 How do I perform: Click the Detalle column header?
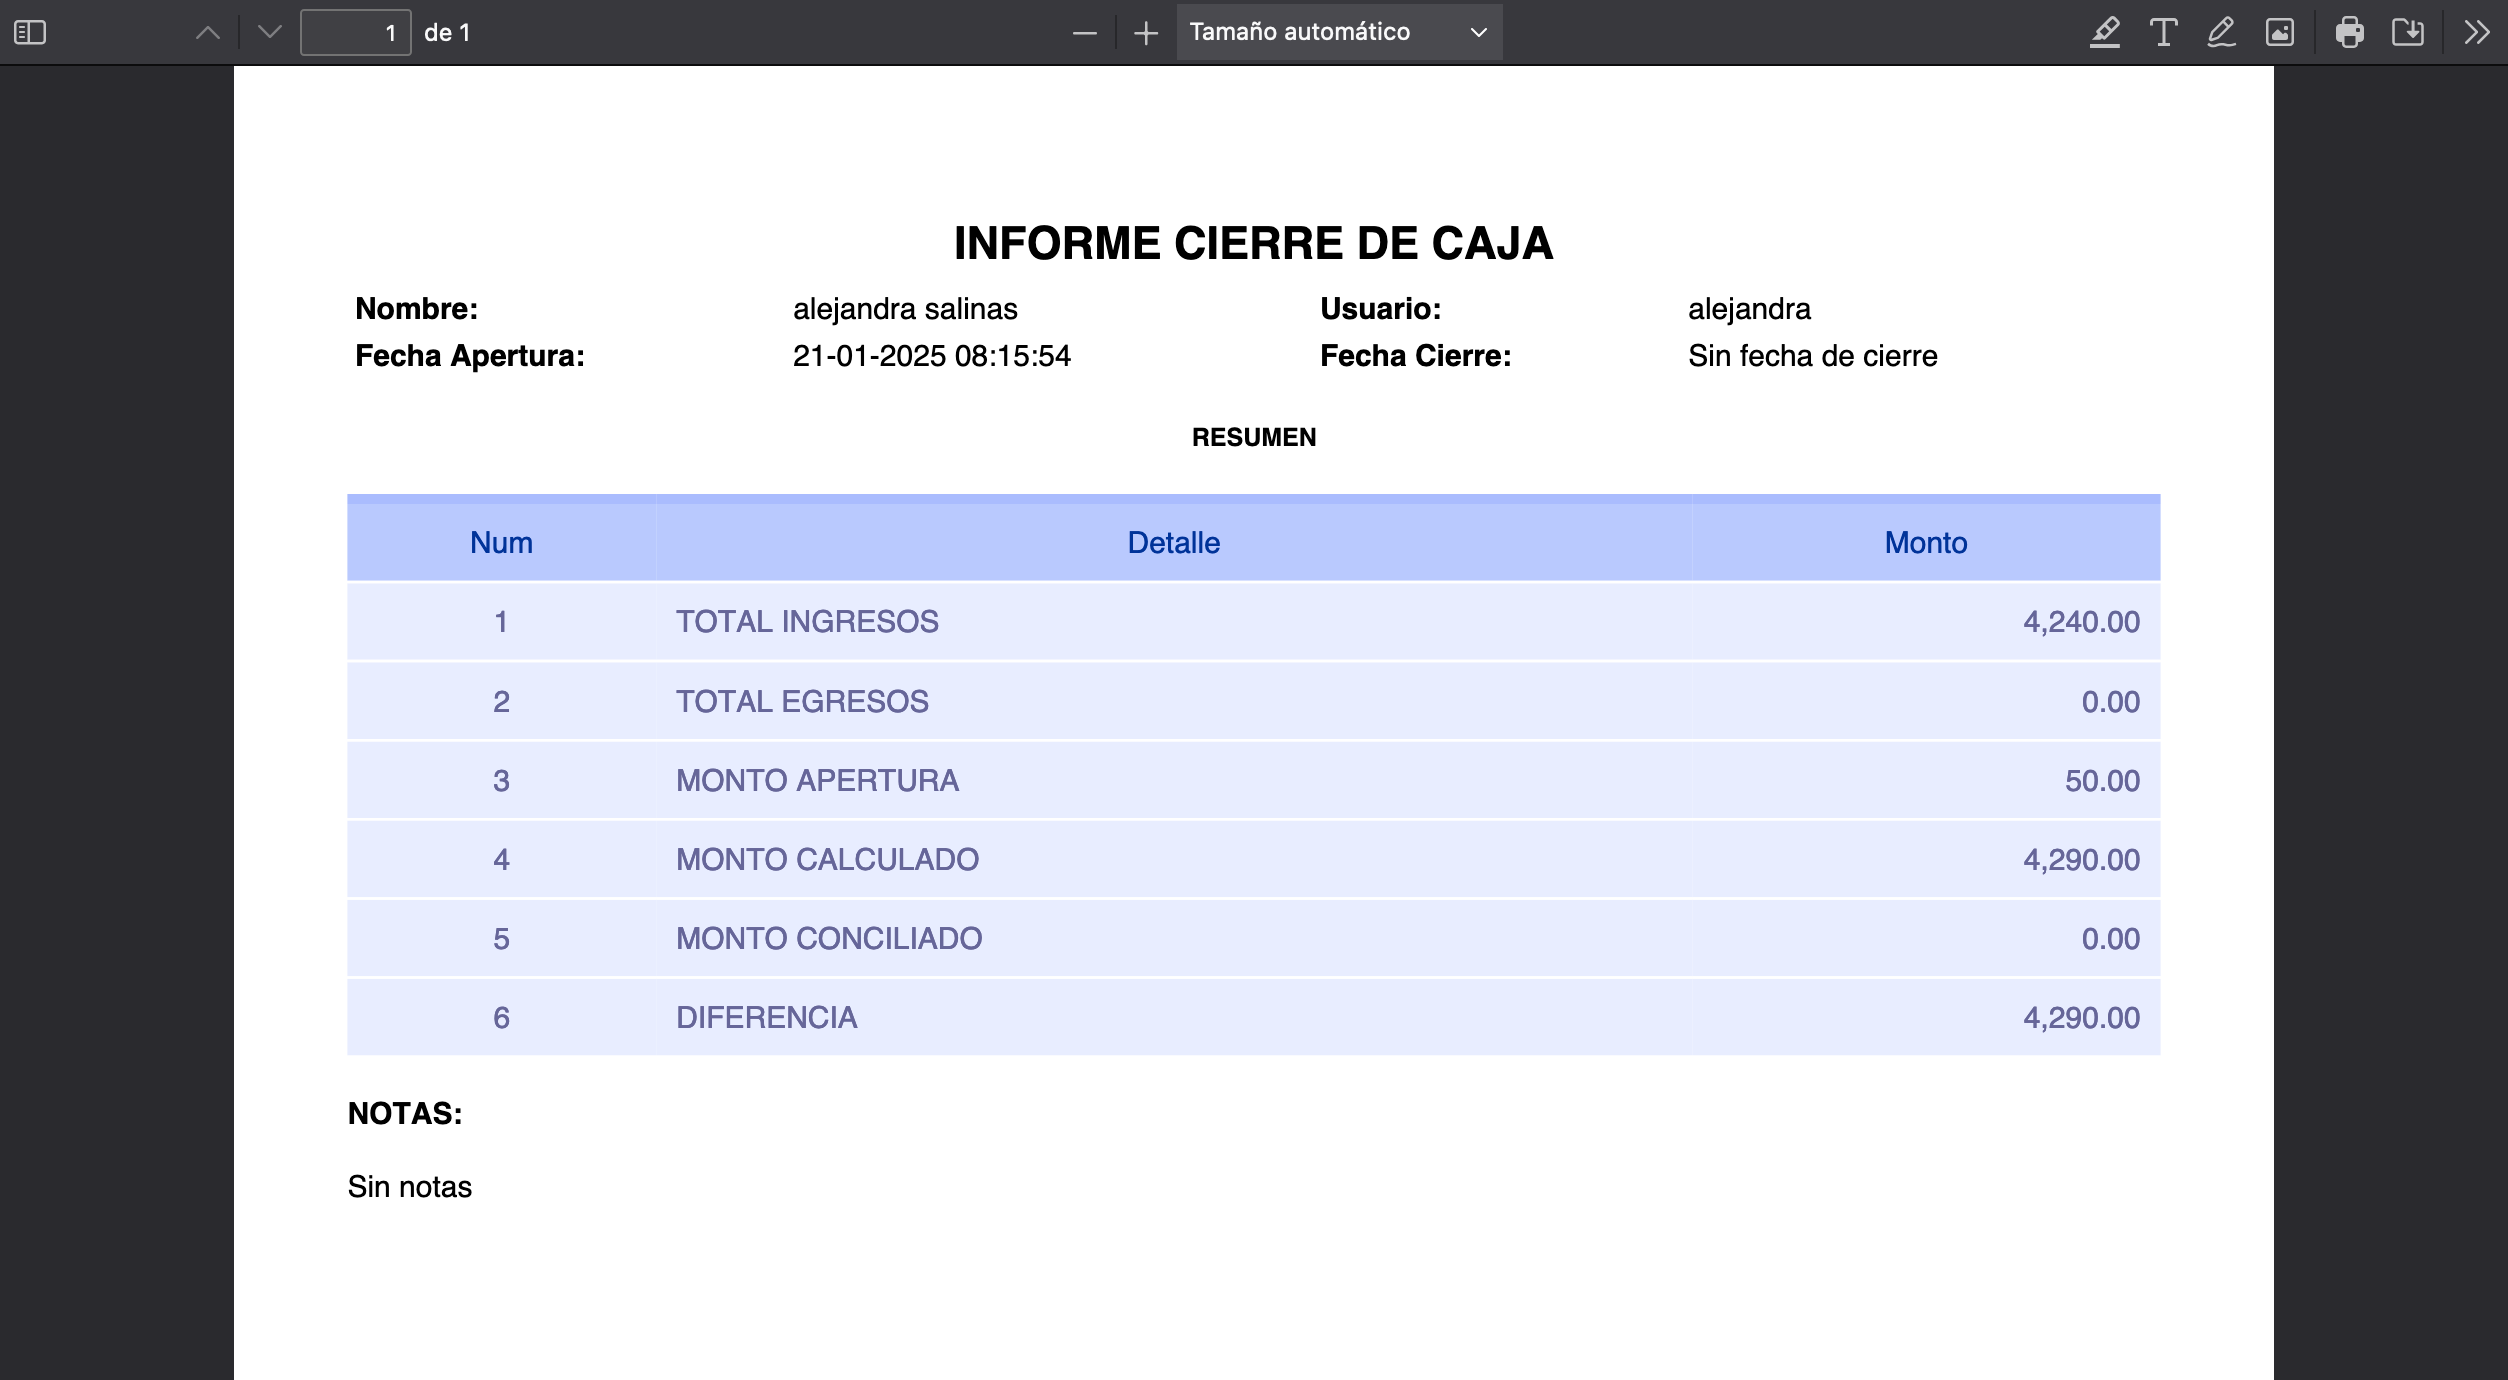(1173, 542)
